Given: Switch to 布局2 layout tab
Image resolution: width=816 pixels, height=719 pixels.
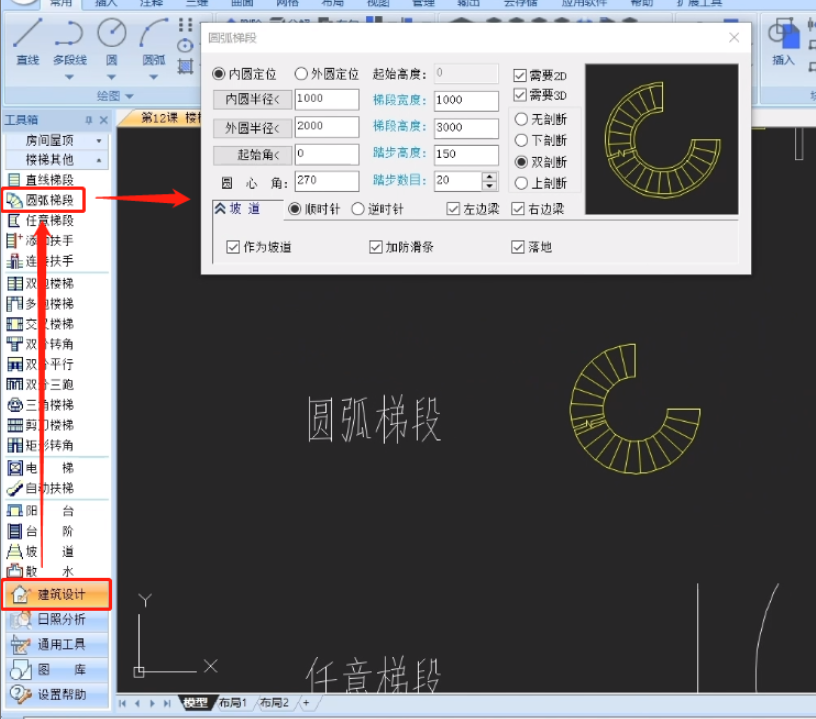Looking at the screenshot, I should tap(274, 703).
